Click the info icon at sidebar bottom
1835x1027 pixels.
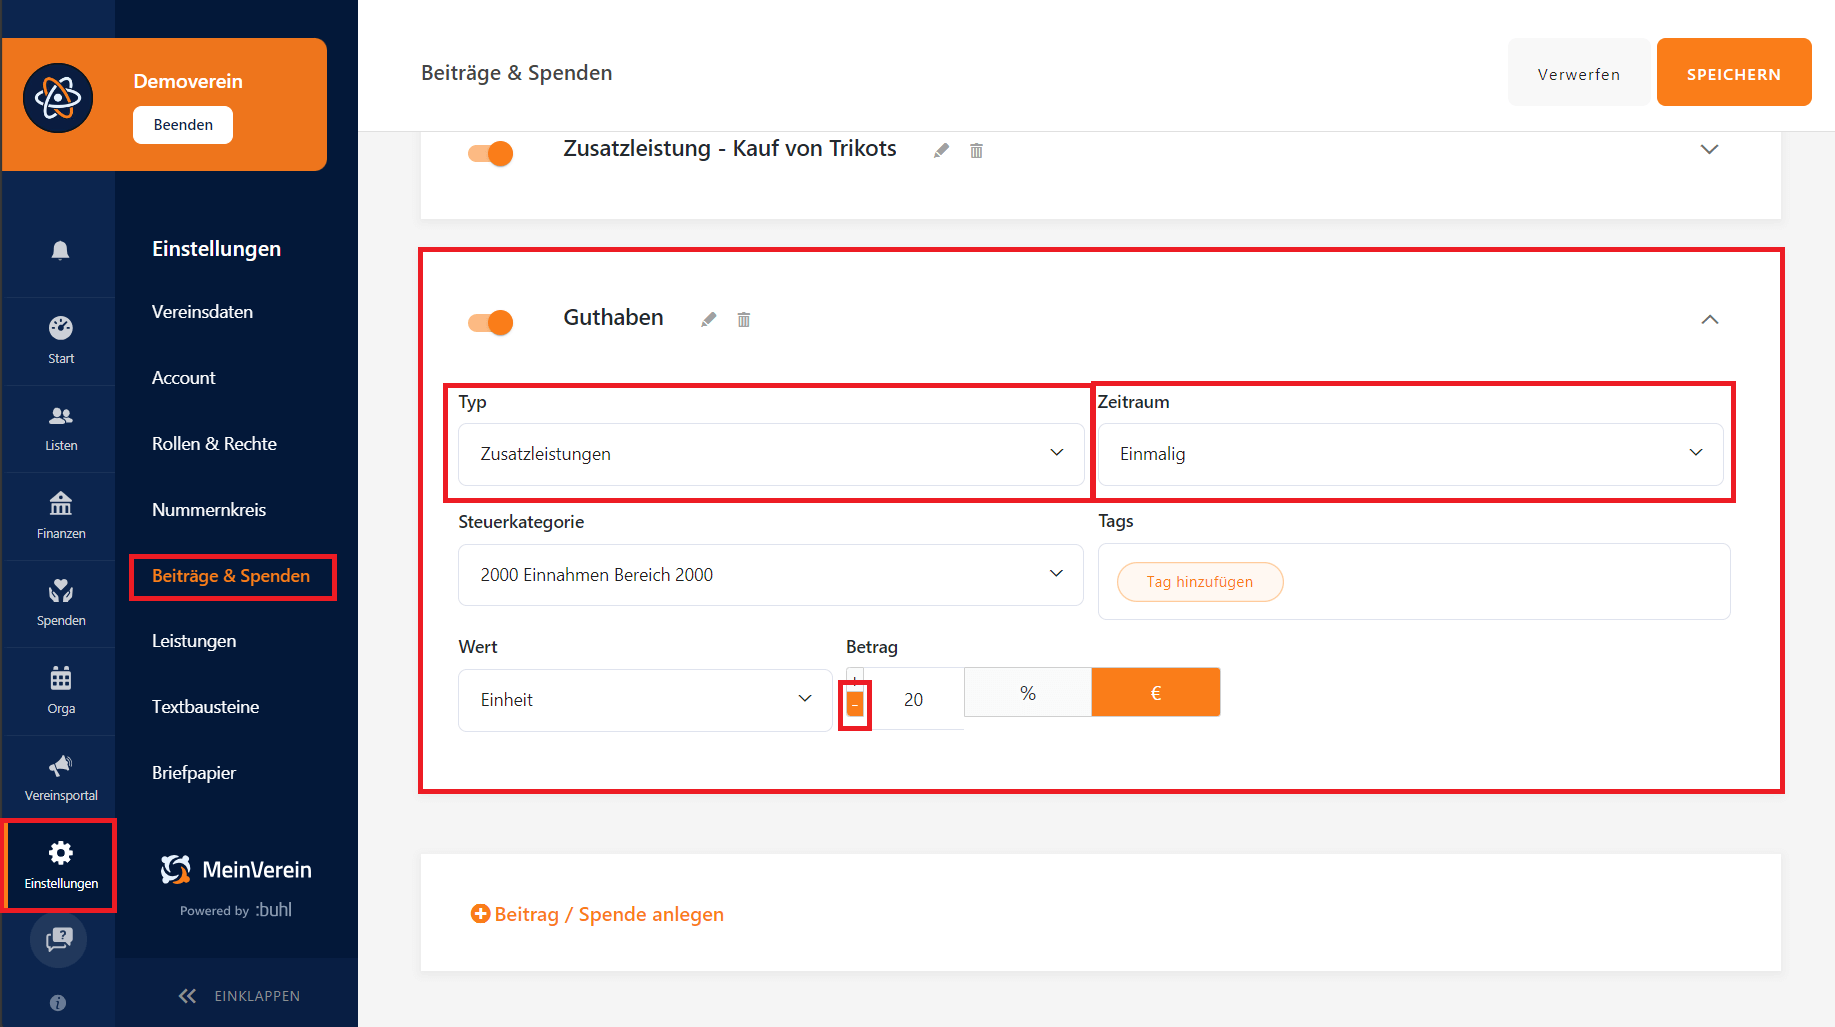click(58, 1002)
